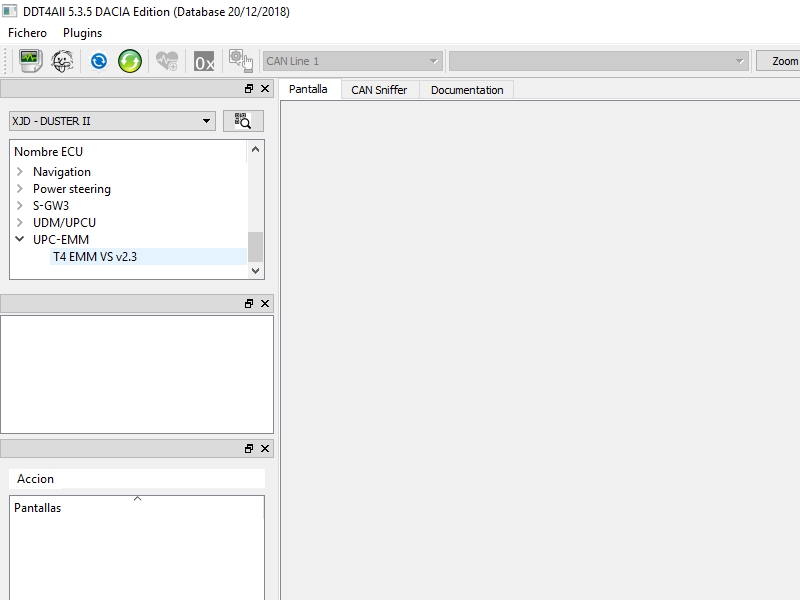Close the middle empty panel
800x600 pixels.
tap(265, 304)
